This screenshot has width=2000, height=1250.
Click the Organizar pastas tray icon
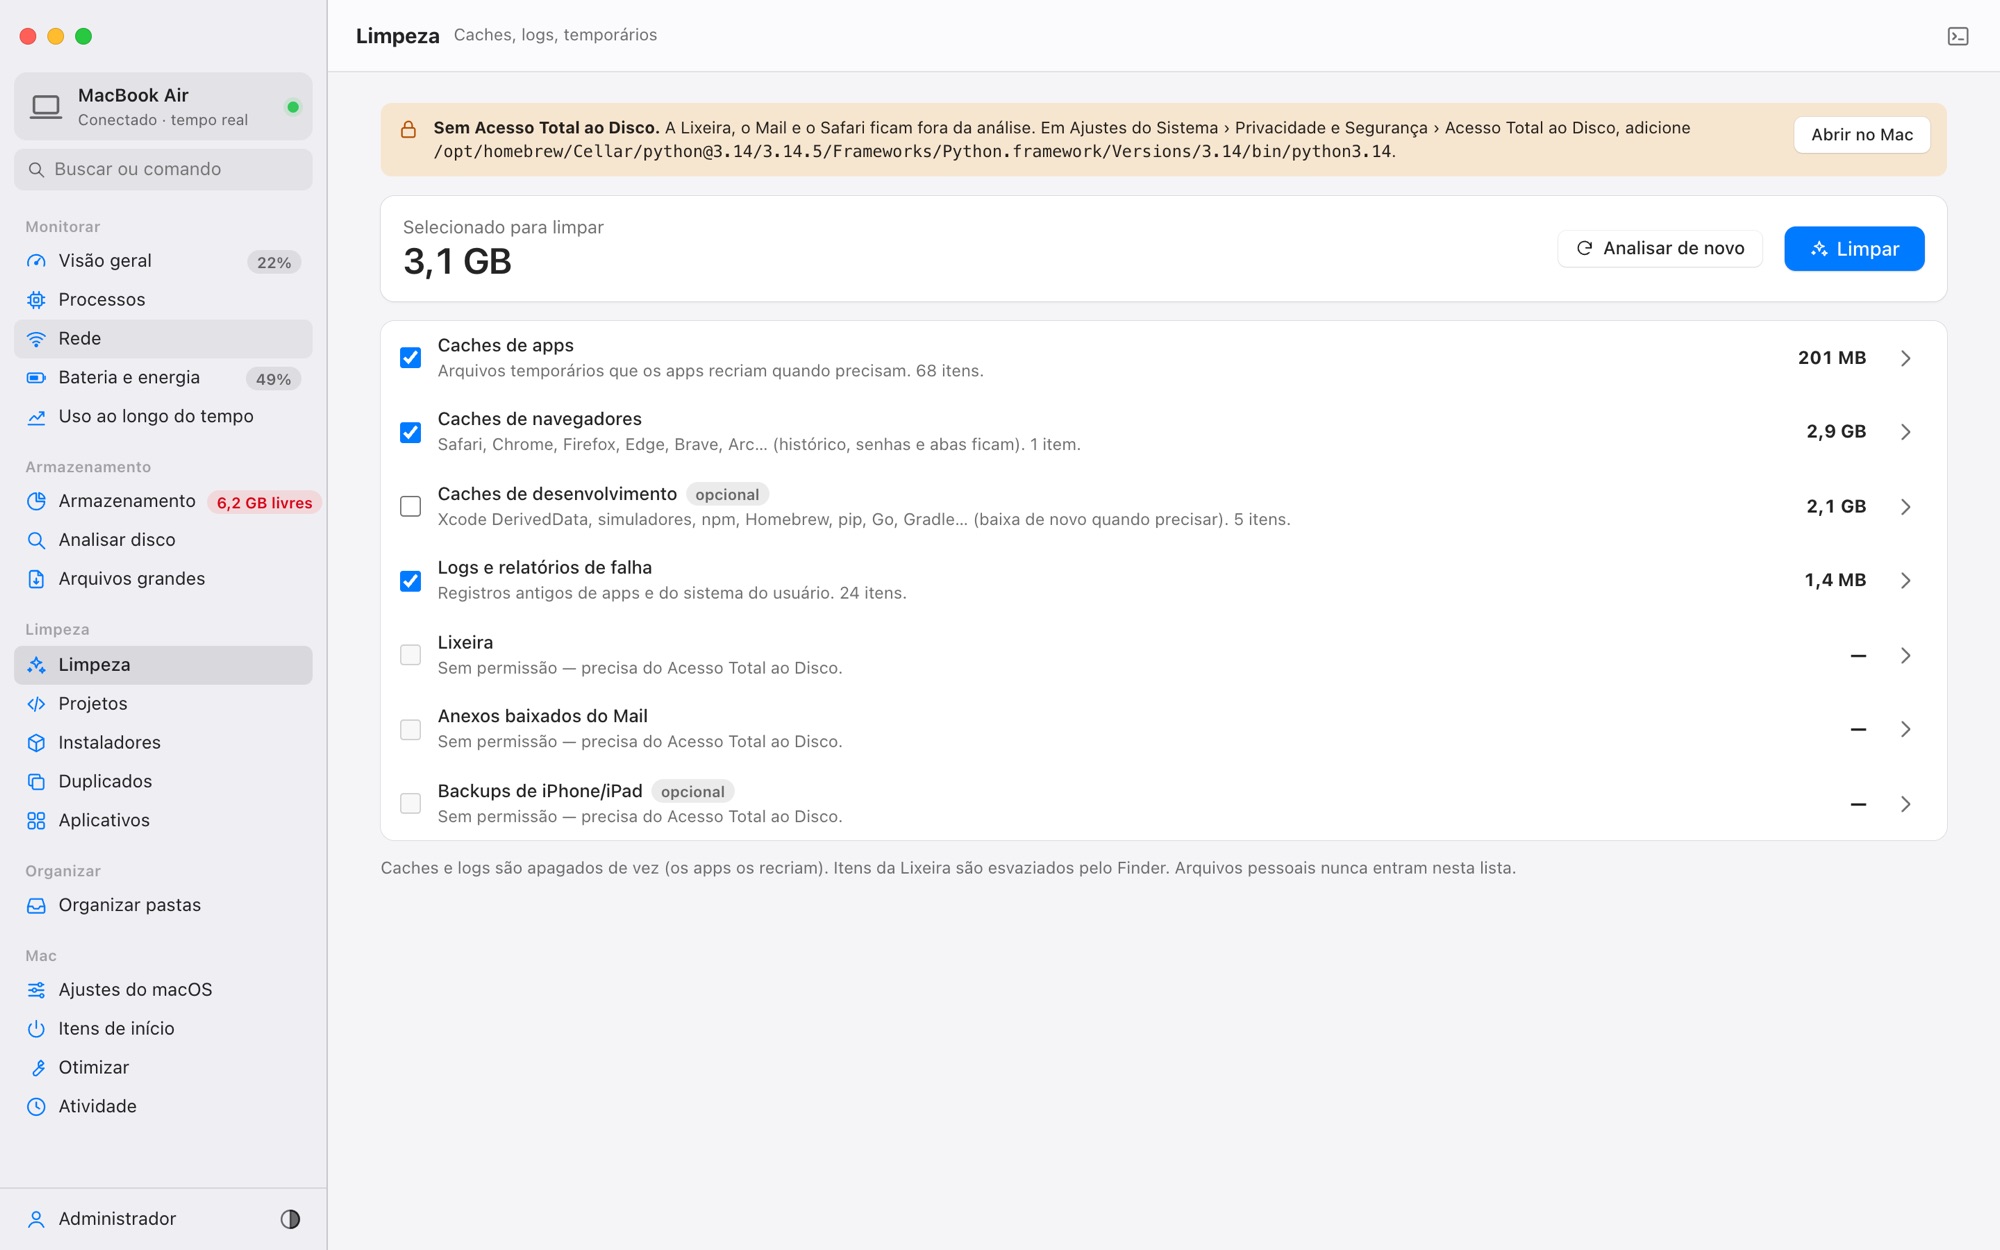click(x=36, y=906)
